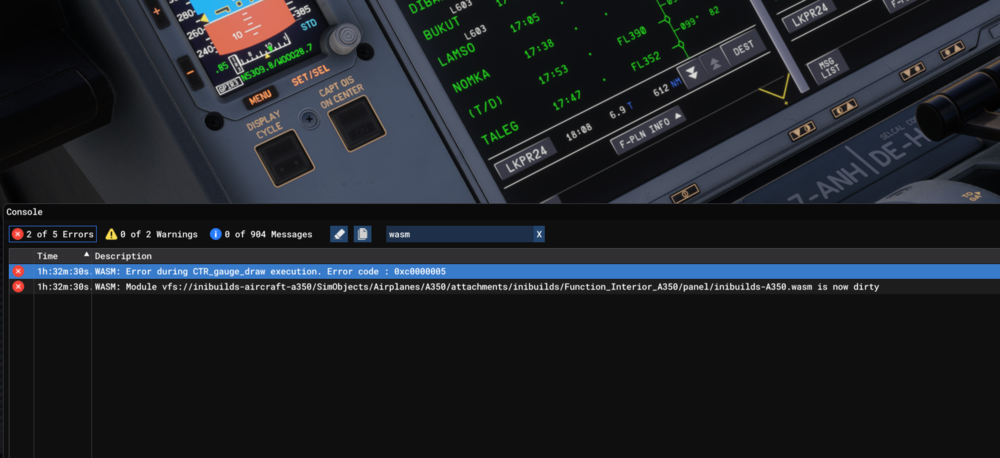
Task: Clear the wasm search filter with X
Action: coord(539,234)
